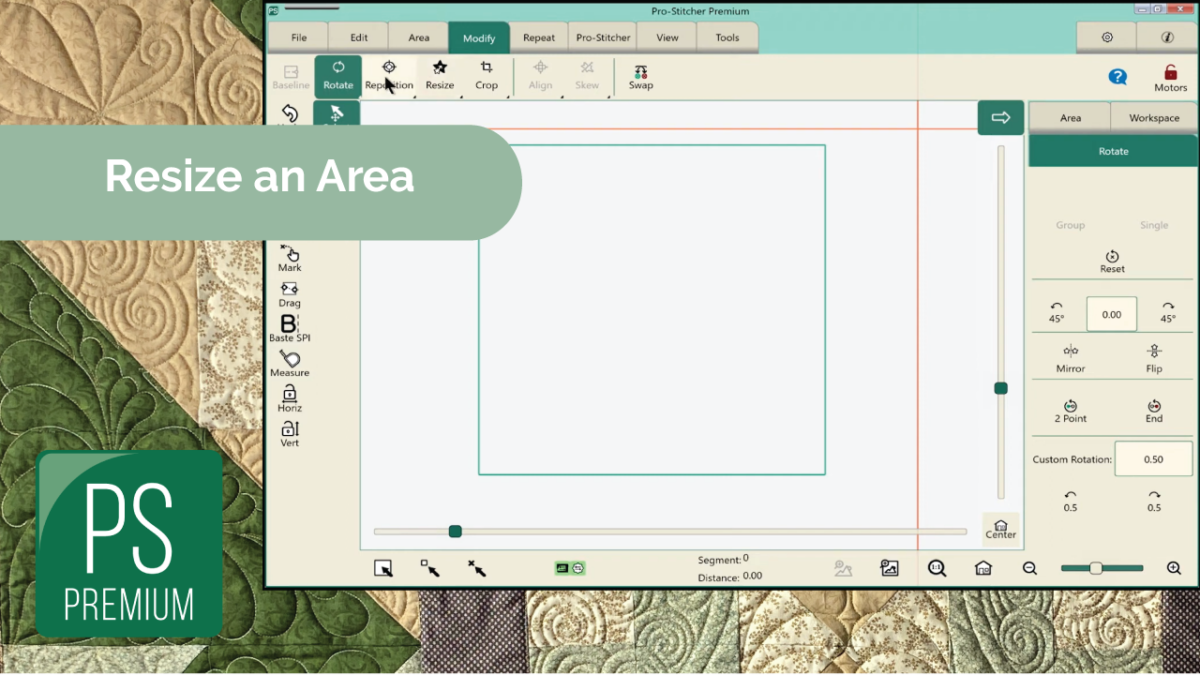Choose the Drag tool
Image resolution: width=1200 pixels, height=675 pixels.
[289, 293]
